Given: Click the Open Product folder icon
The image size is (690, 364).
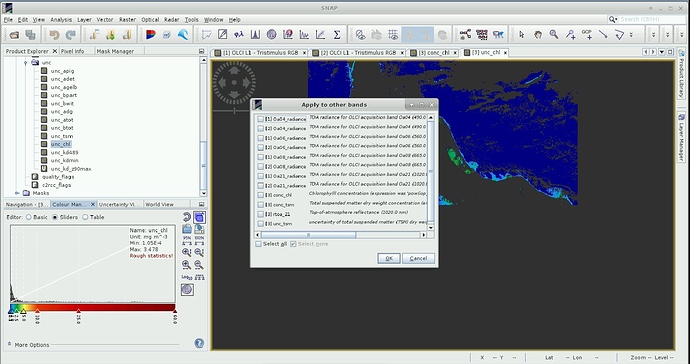Looking at the screenshot, I should (14, 34).
